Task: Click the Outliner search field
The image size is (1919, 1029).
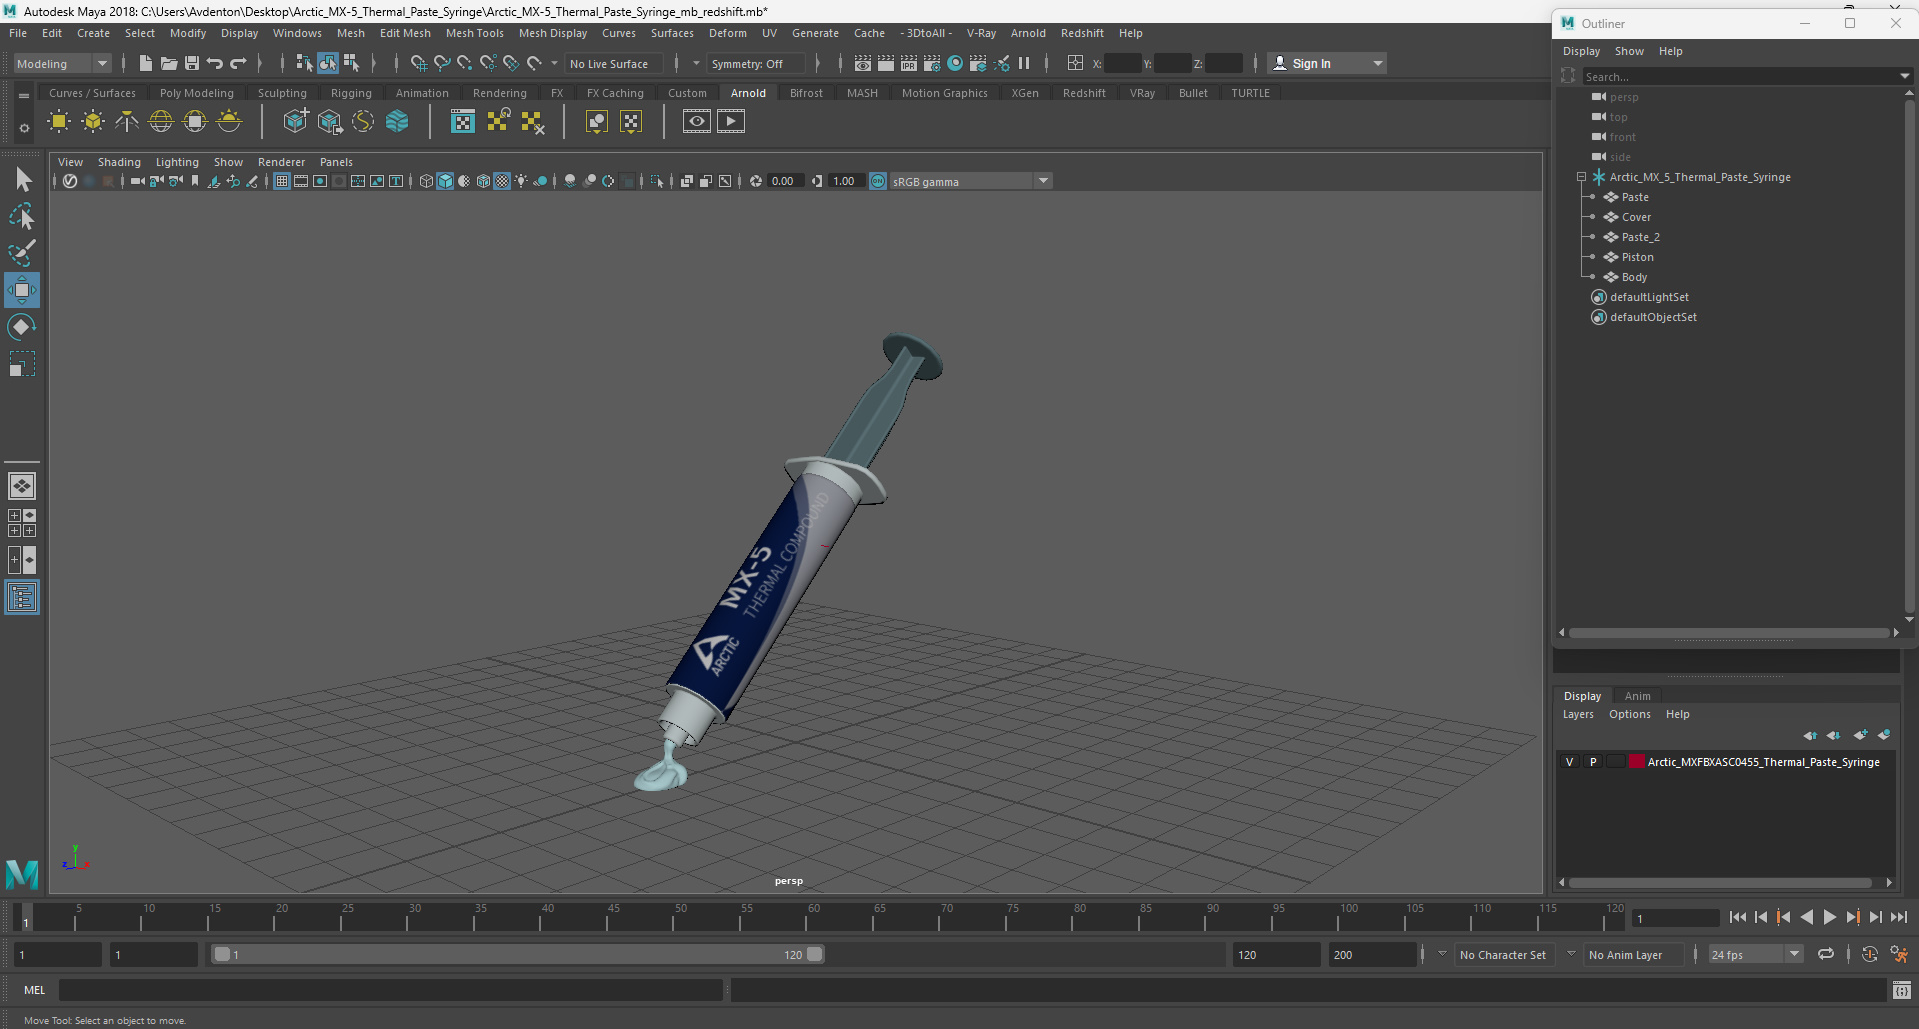Action: click(x=1738, y=76)
